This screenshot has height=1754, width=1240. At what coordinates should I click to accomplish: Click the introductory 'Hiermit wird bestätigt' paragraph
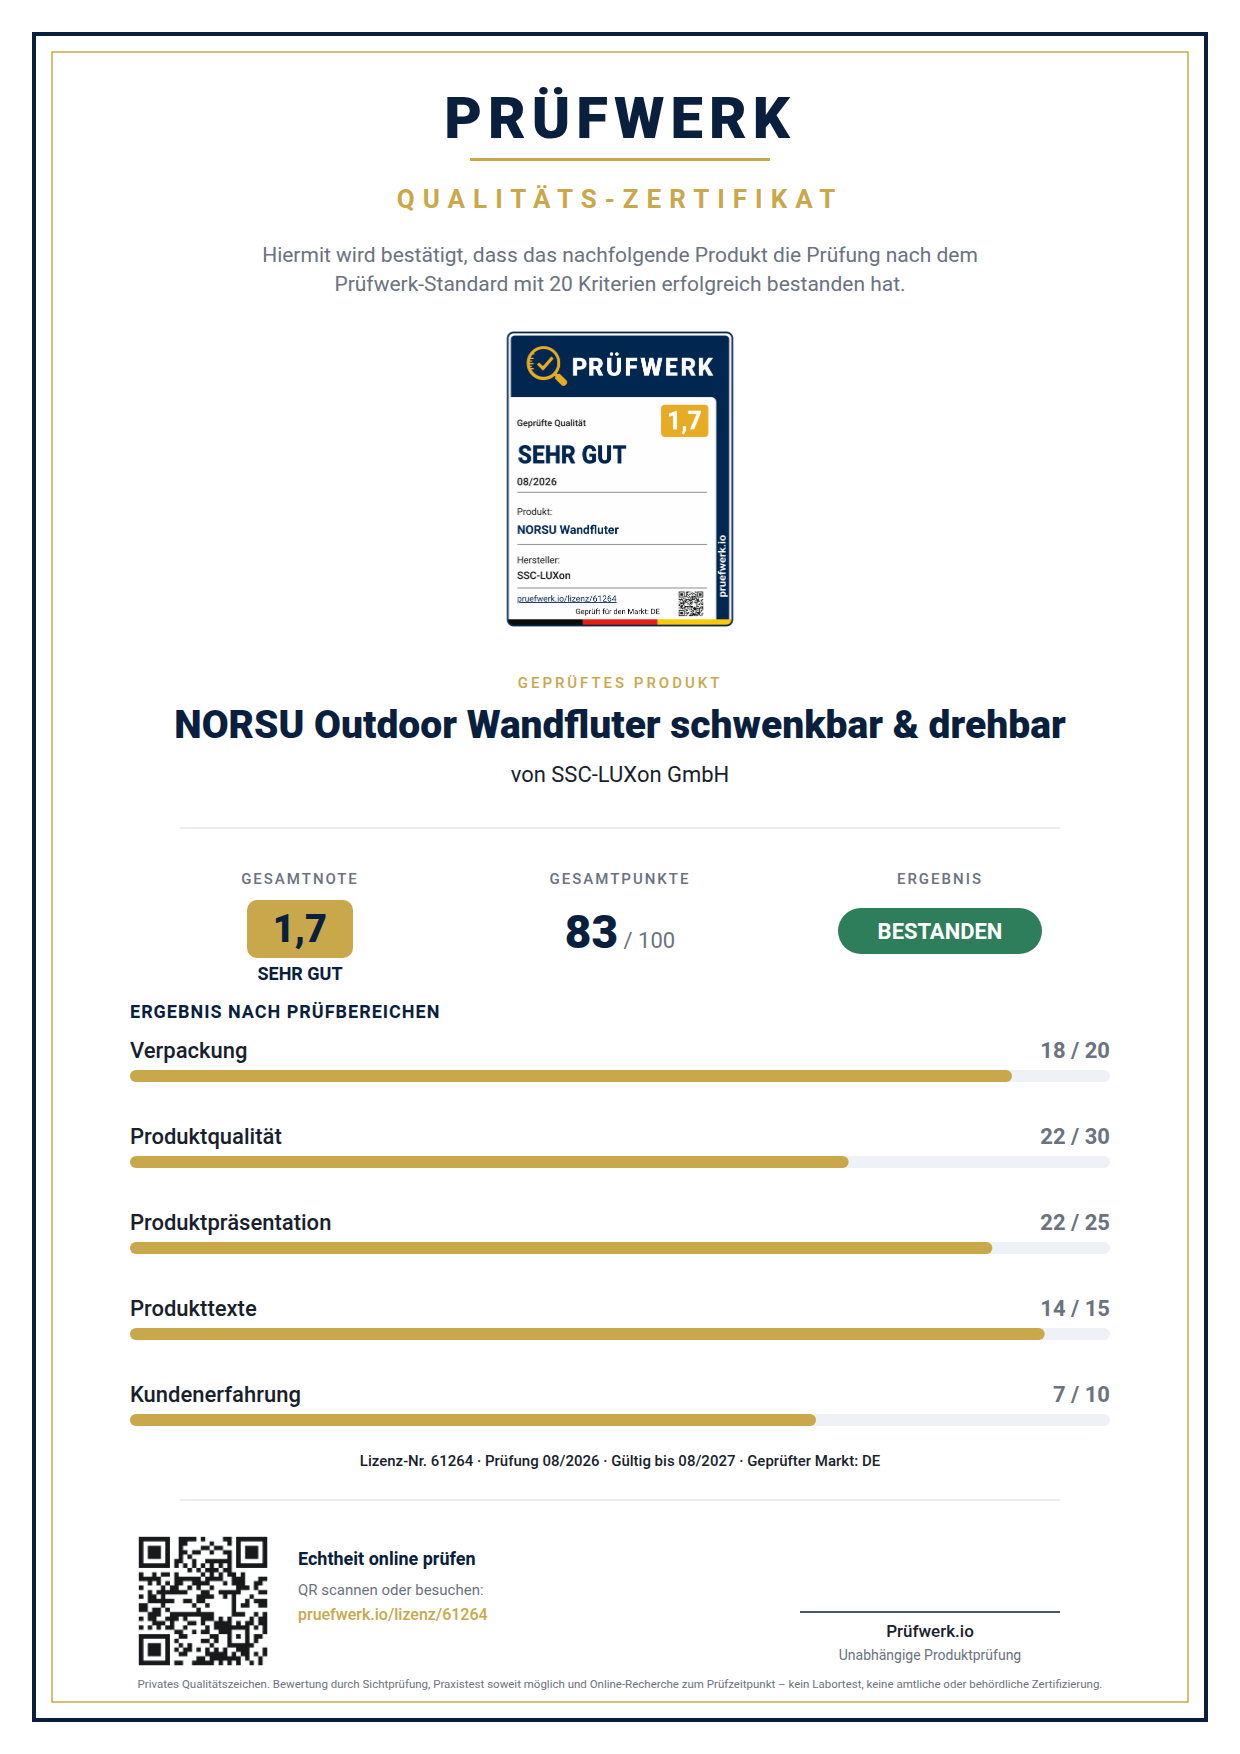tap(620, 269)
